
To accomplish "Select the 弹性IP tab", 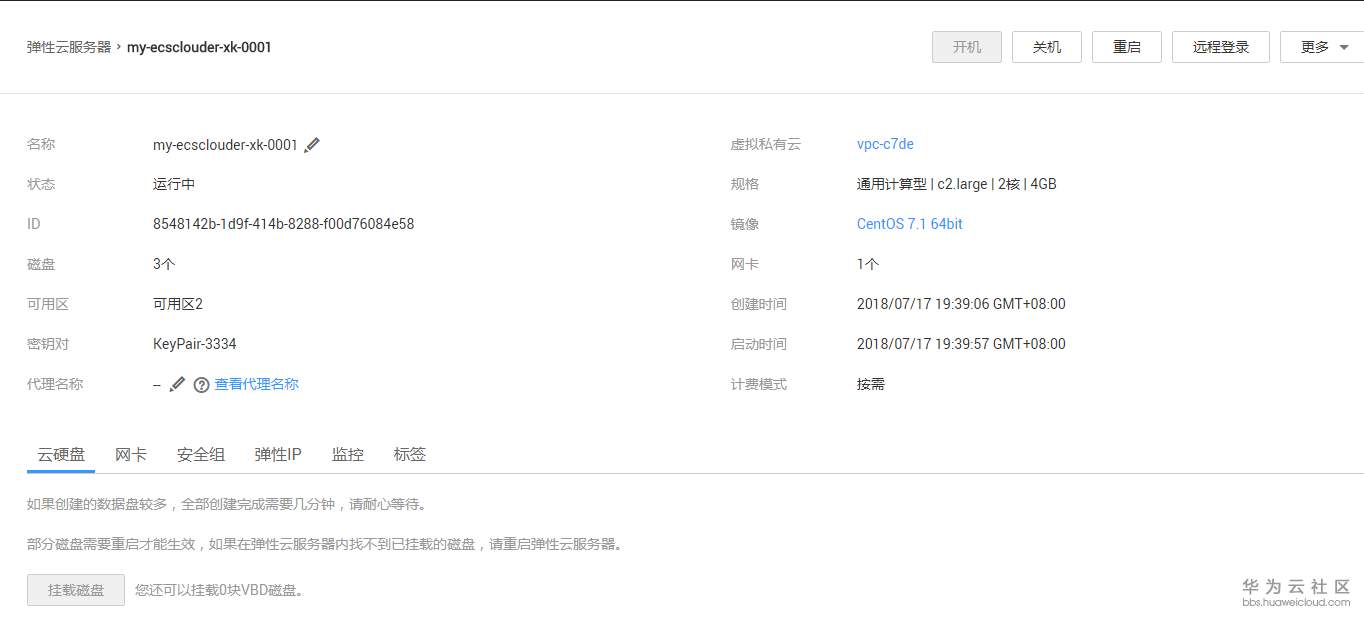I will 277,454.
